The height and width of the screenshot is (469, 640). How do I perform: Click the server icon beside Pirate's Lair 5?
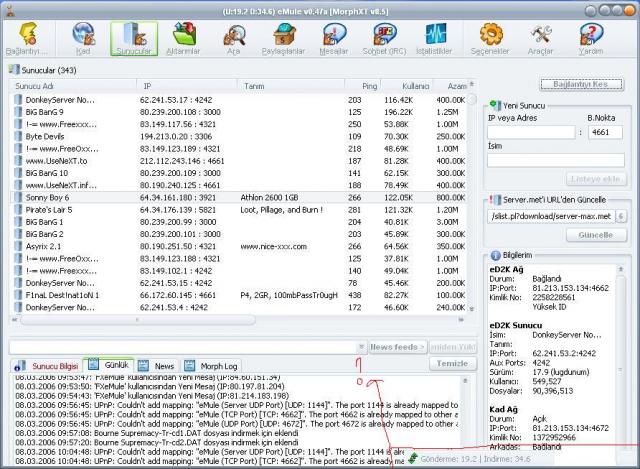[x=18, y=209]
